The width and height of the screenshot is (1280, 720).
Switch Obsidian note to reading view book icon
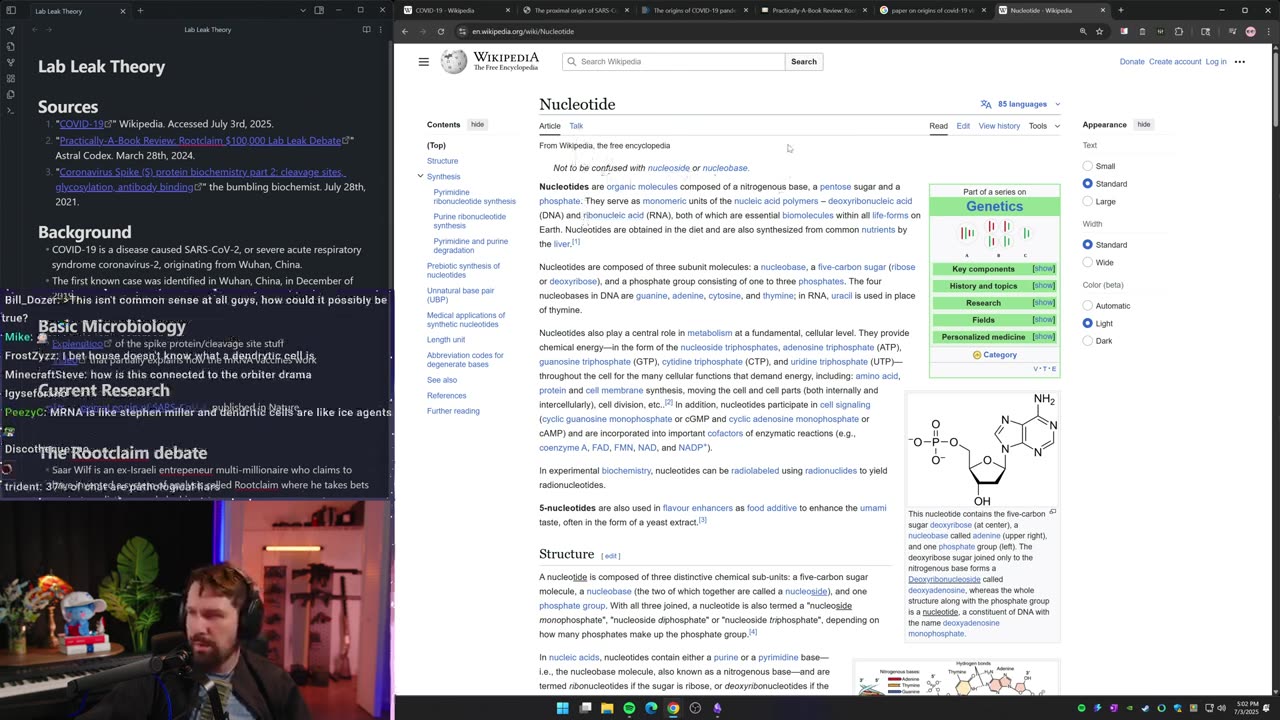coord(366,30)
